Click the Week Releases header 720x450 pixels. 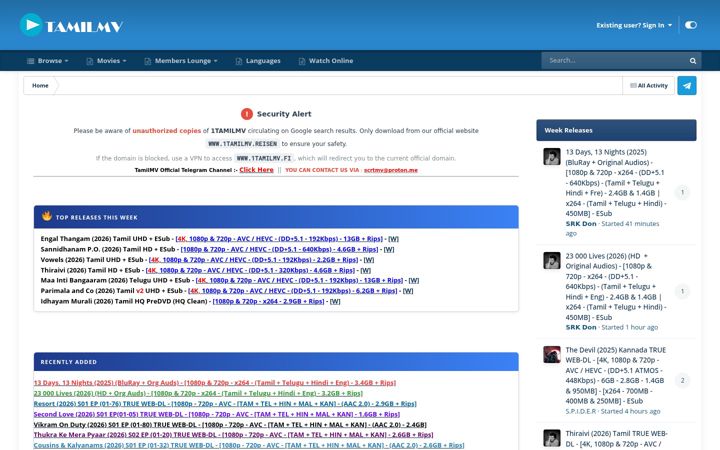click(616, 130)
